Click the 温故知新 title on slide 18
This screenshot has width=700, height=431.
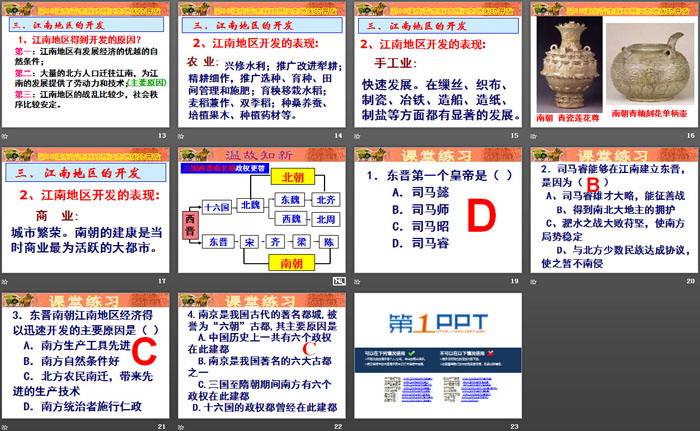(262, 155)
